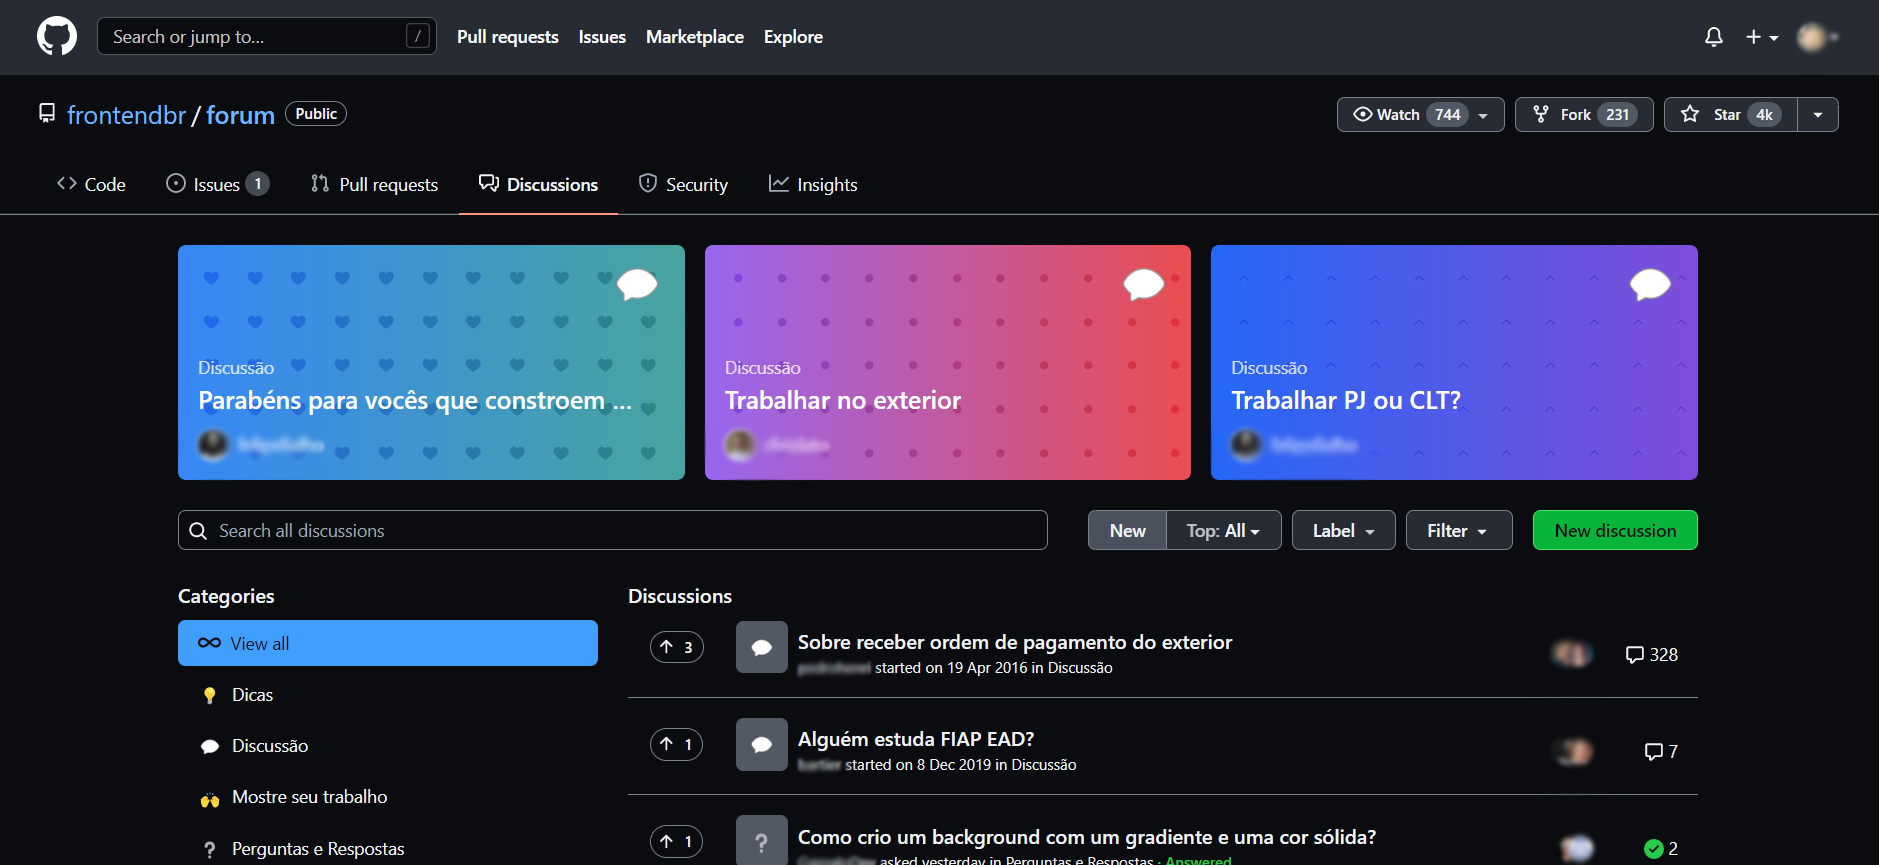This screenshot has height=865, width=1879.
Task: Click speech bubble icon on Trabalhar PJ ou CLT card
Action: [x=1650, y=284]
